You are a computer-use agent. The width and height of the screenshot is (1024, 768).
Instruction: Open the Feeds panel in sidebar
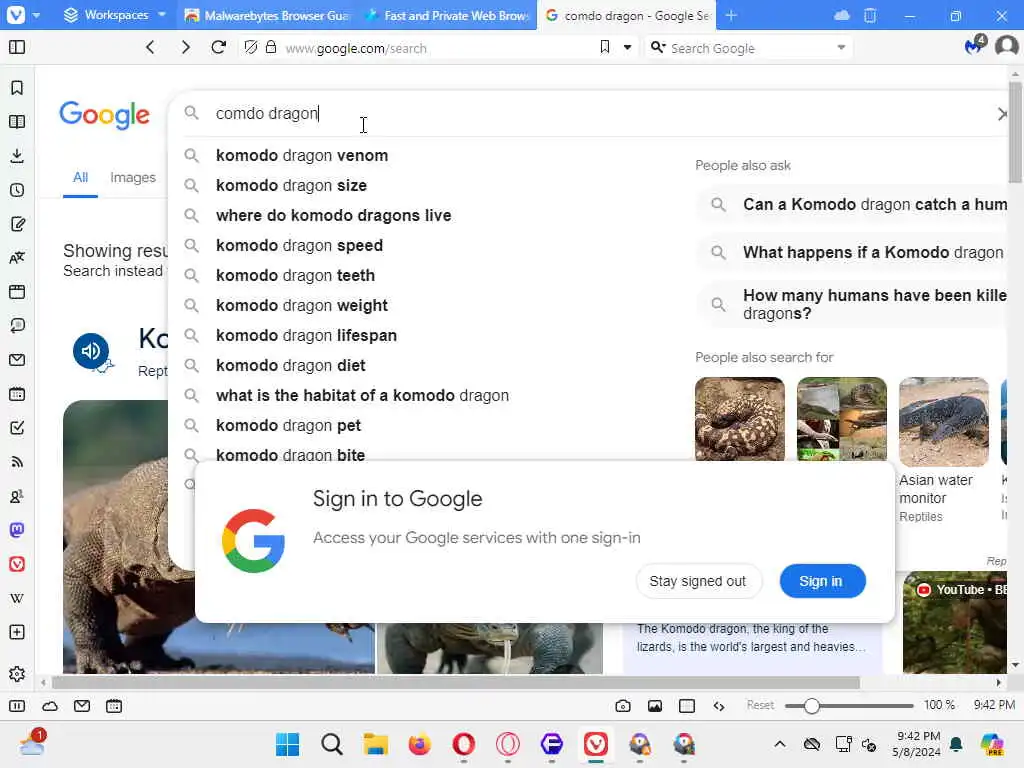click(x=17, y=462)
